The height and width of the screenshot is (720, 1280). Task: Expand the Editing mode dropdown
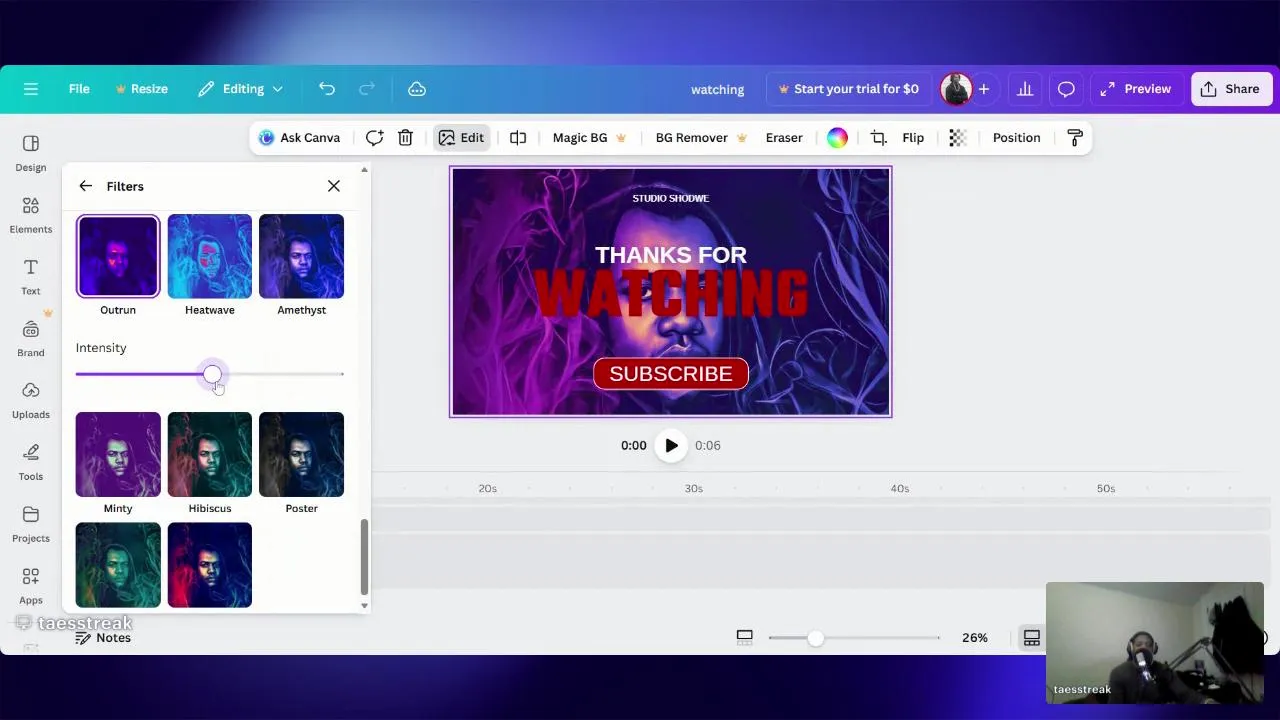(240, 89)
